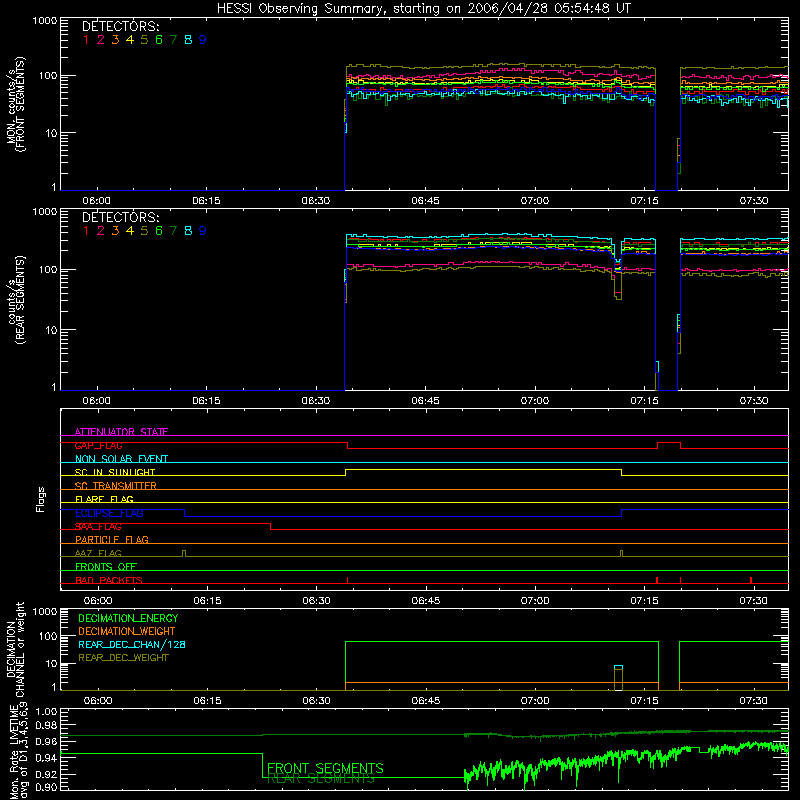Click the 0.94 tick label on livetime axis
The height and width of the screenshot is (800, 800).
[46, 758]
